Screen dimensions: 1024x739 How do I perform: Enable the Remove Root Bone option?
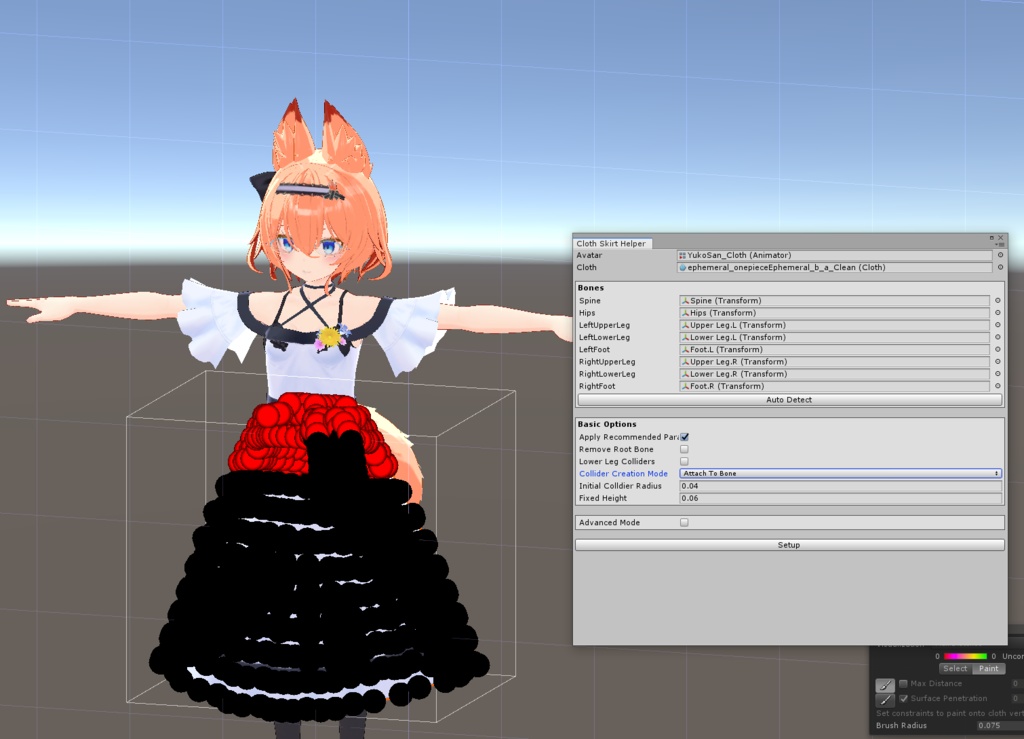(x=684, y=449)
